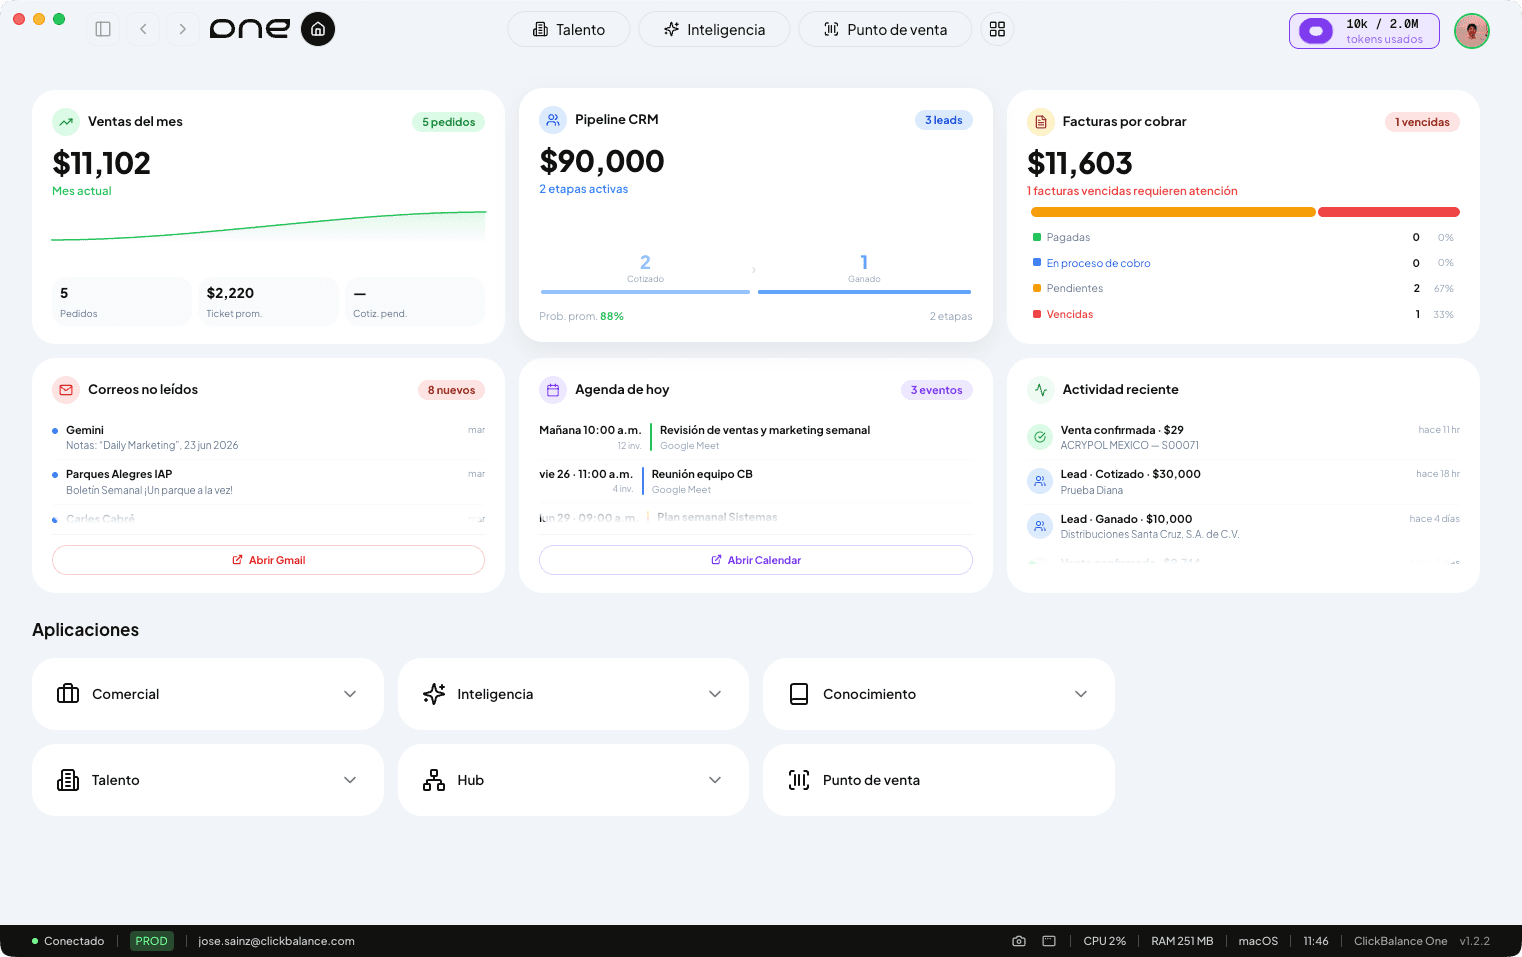This screenshot has height=957, width=1522.
Task: Click the RAM 251 MB status entry
Action: coord(1182,941)
